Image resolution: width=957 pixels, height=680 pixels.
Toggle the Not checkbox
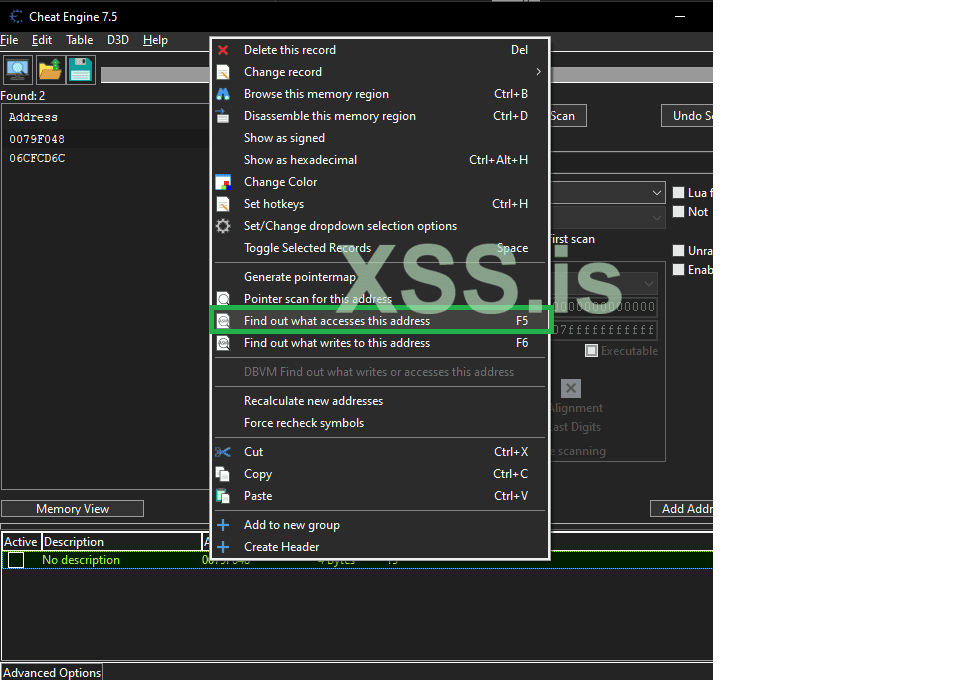[678, 212]
